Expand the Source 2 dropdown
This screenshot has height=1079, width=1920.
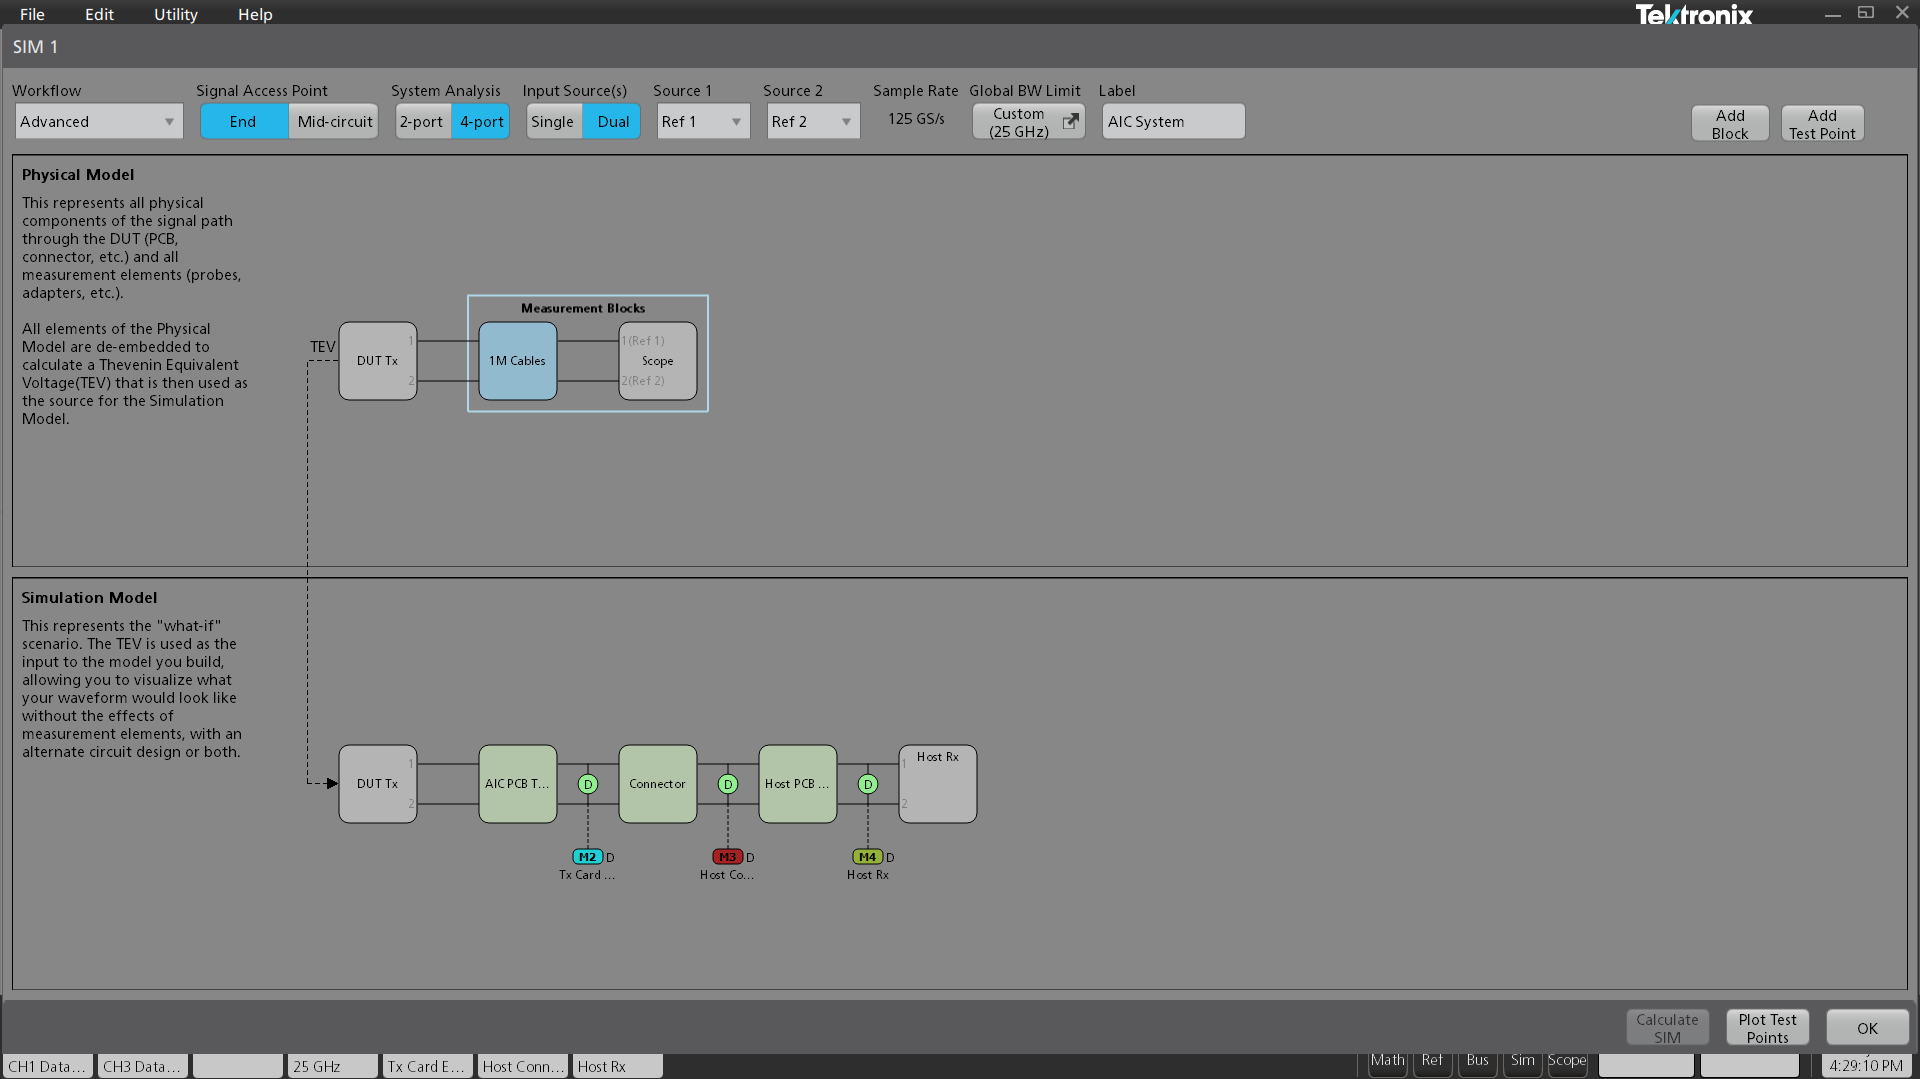813,122
